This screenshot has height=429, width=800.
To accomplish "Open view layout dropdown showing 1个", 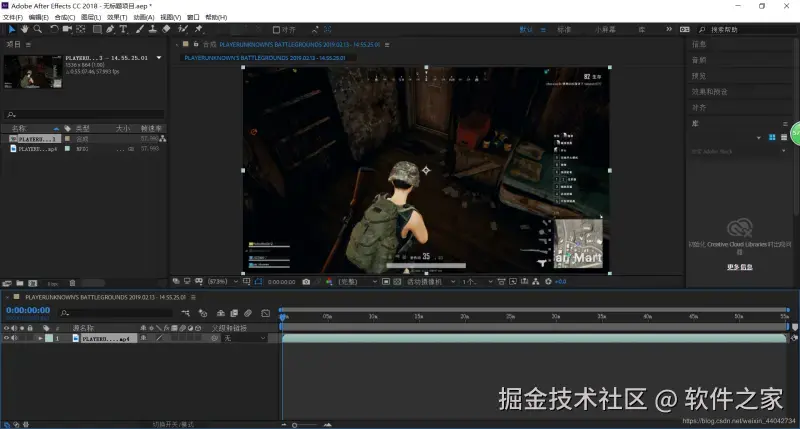I will pyautogui.click(x=477, y=282).
